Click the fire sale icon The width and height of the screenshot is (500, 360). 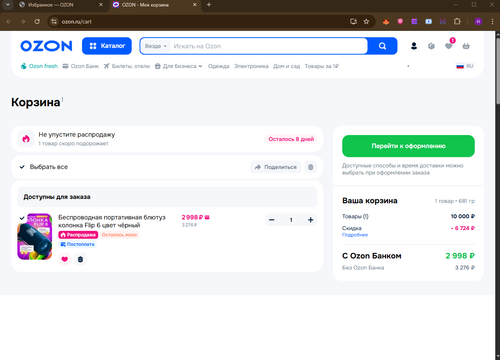point(26,139)
